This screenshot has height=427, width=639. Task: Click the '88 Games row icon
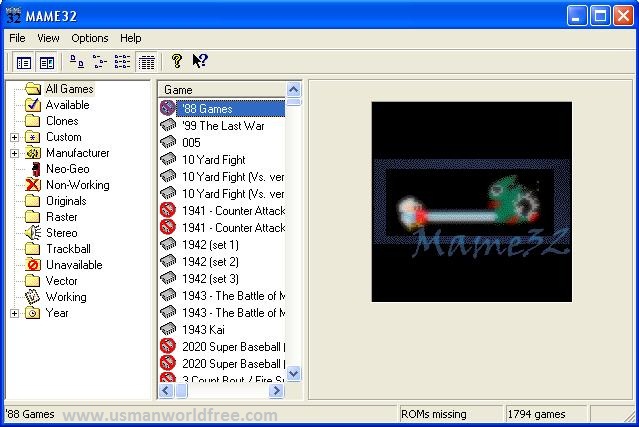pyautogui.click(x=167, y=108)
